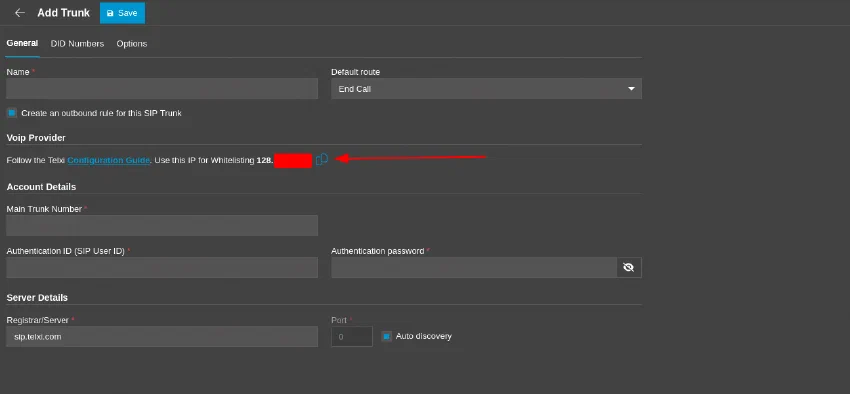The height and width of the screenshot is (394, 850).
Task: Click the Main Trunk Number field
Action: 162,225
